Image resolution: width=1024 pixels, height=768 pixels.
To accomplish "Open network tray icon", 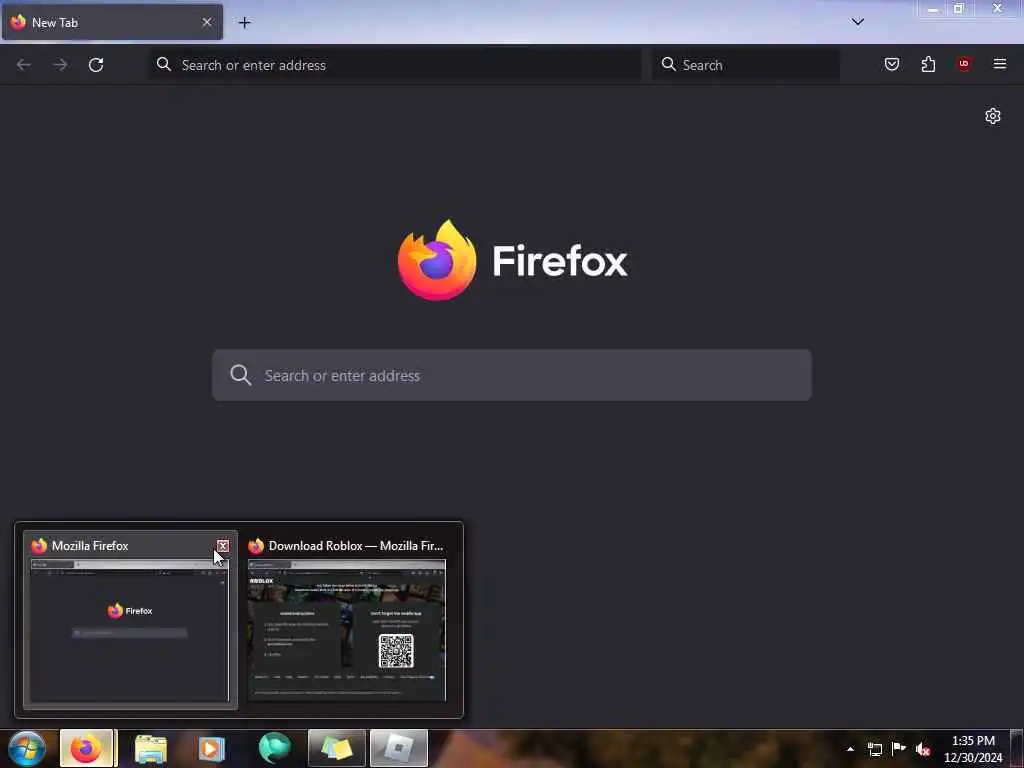I will coord(874,749).
